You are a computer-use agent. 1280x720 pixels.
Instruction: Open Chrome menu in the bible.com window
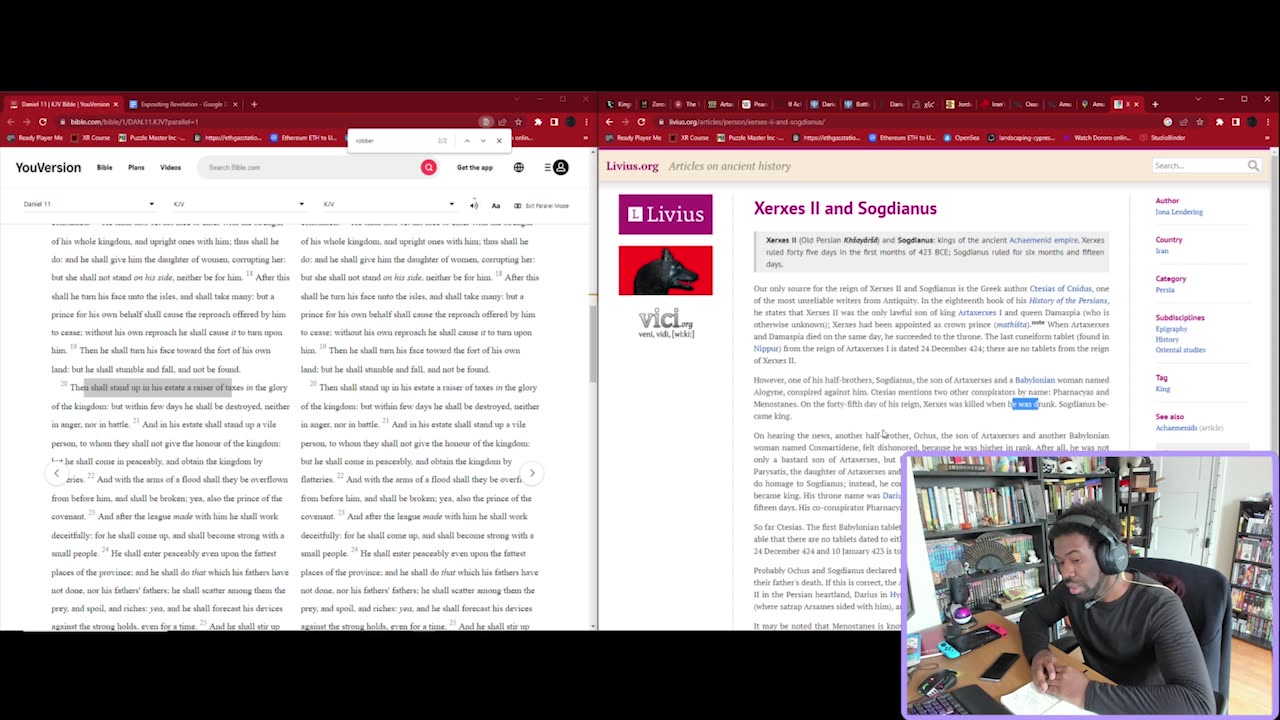pyautogui.click(x=587, y=122)
